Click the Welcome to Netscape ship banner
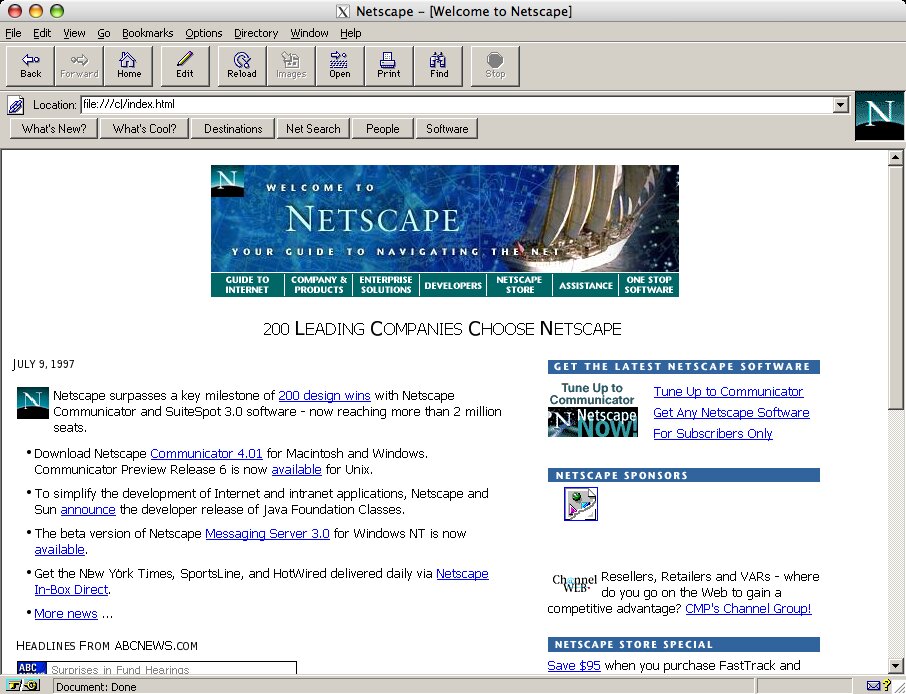The width and height of the screenshot is (906, 694). tap(445, 218)
